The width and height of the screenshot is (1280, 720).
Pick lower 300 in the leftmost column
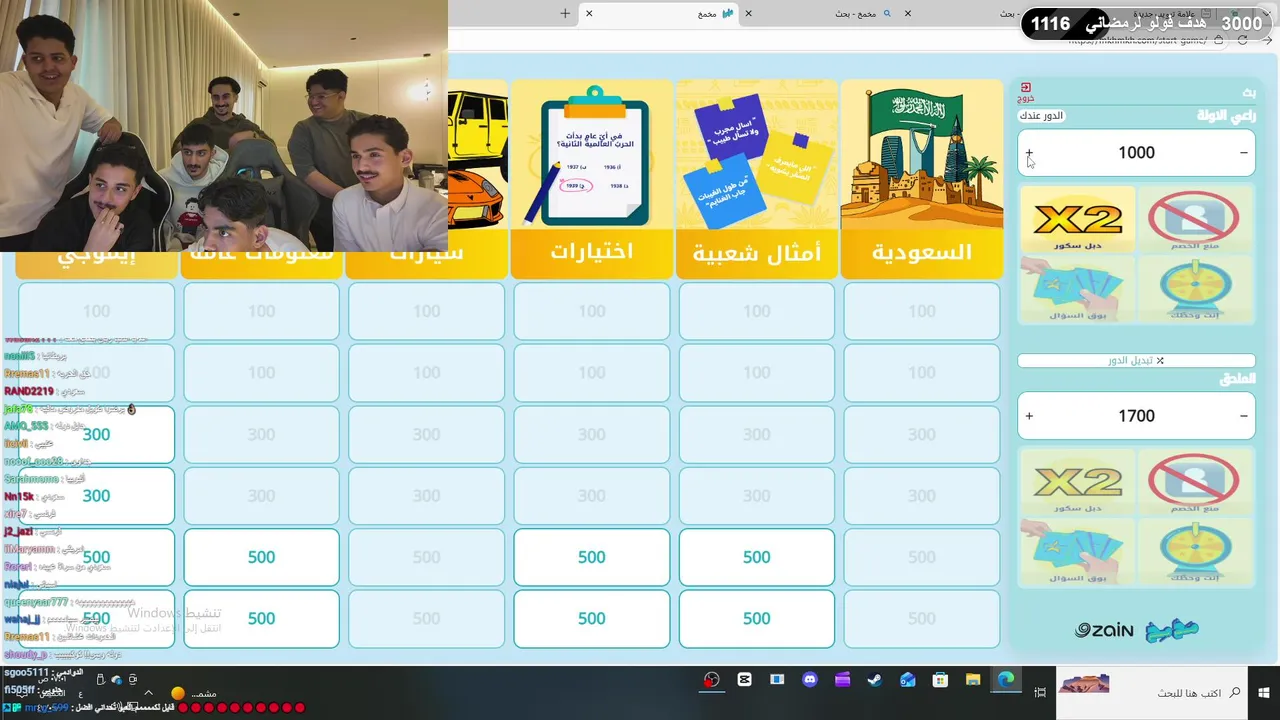(x=96, y=495)
